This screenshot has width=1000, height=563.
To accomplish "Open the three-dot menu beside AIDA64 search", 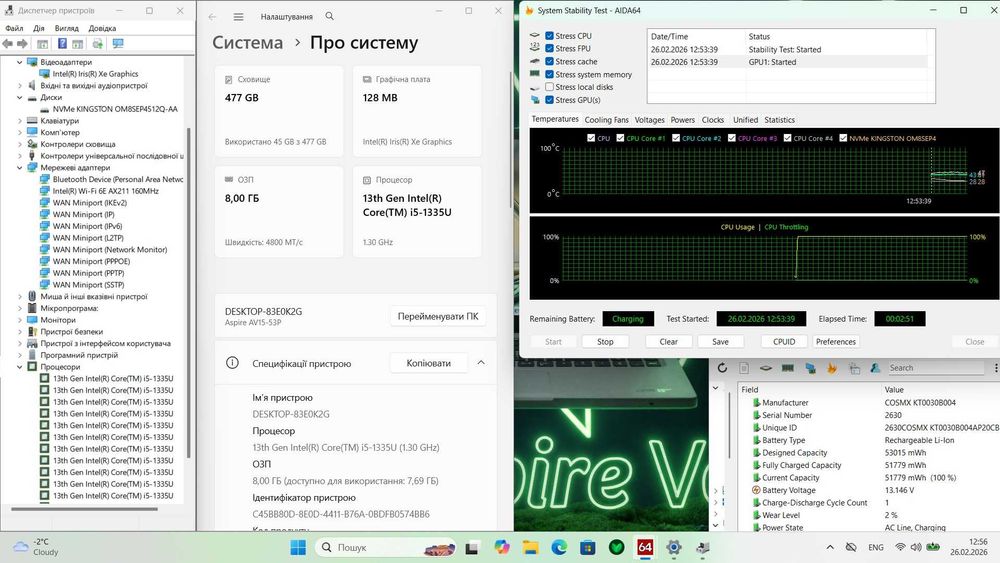I will (x=996, y=368).
